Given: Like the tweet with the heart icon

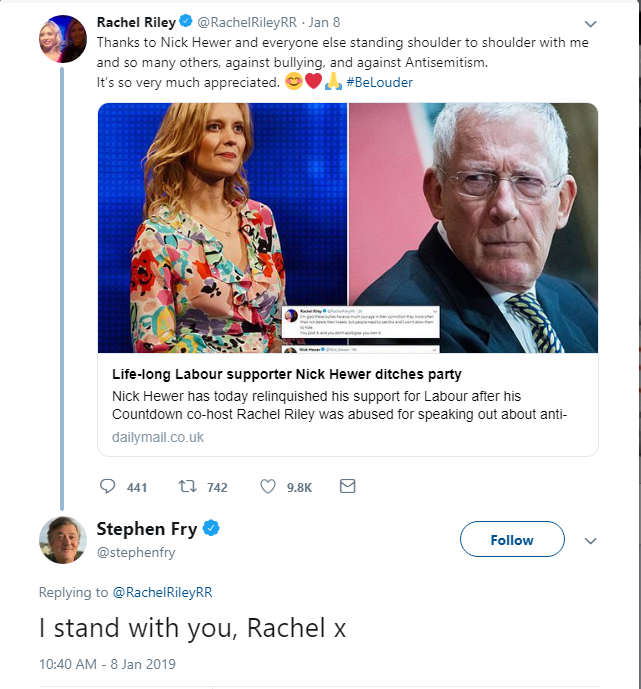Looking at the screenshot, I should point(268,487).
